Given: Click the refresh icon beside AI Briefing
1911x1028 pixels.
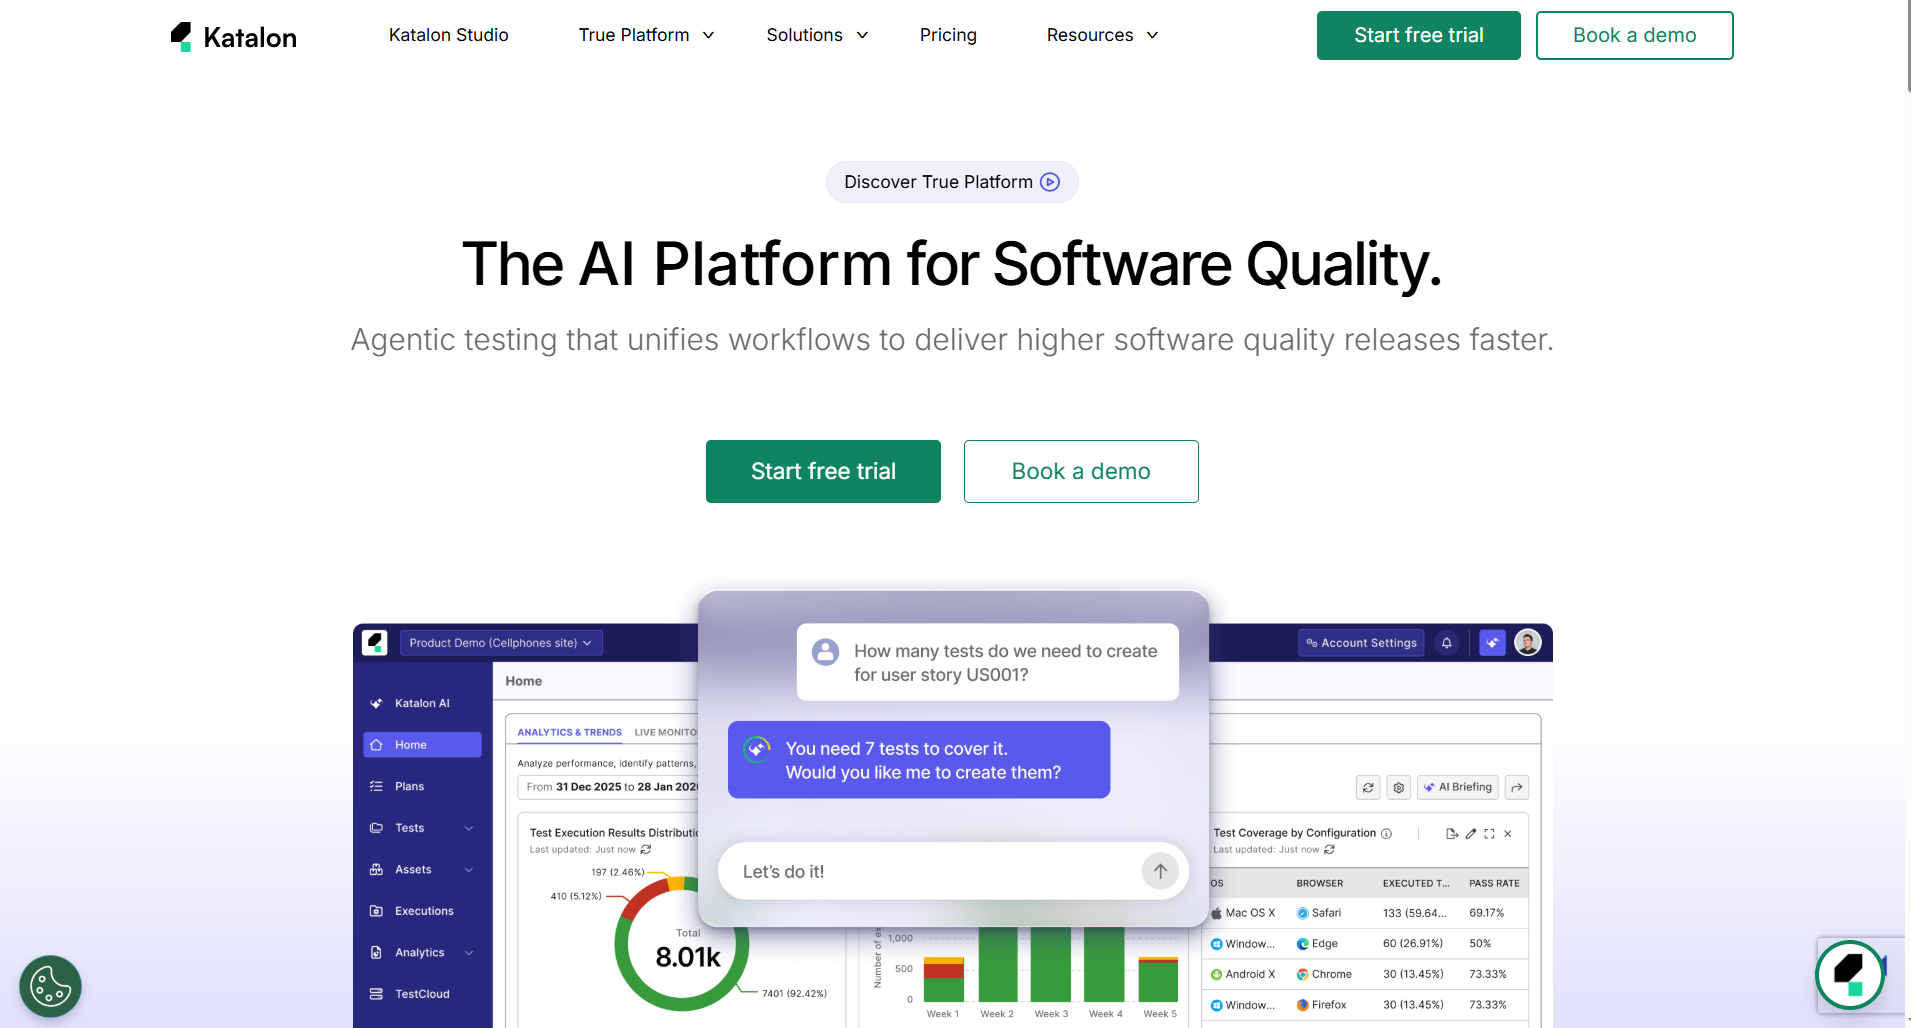Looking at the screenshot, I should pos(1368,787).
